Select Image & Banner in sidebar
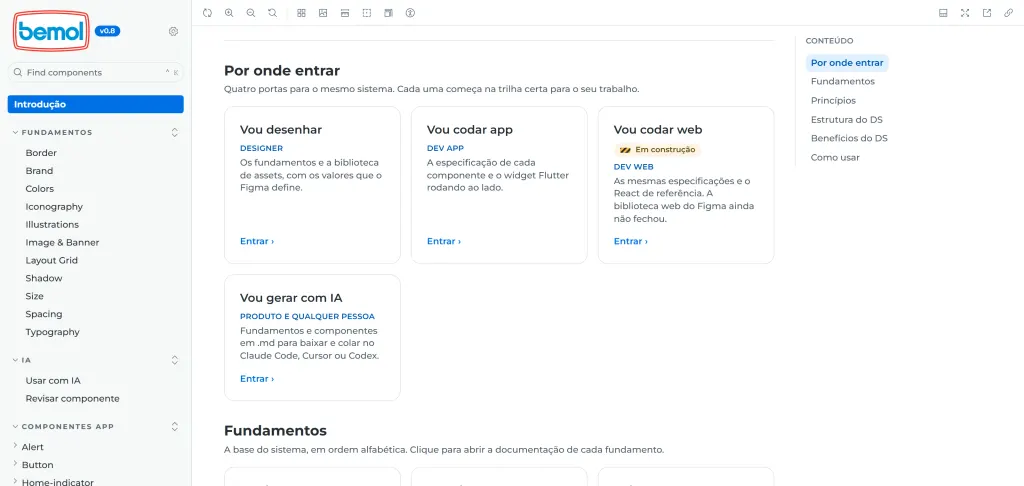 pyautogui.click(x=63, y=242)
